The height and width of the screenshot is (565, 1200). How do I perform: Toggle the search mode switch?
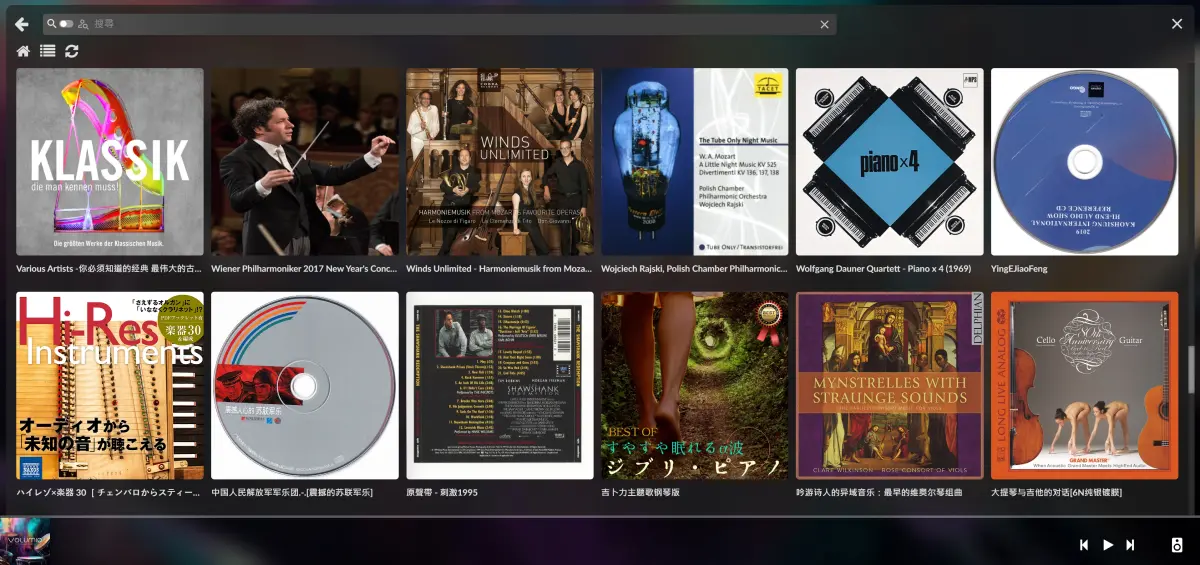click(x=66, y=23)
